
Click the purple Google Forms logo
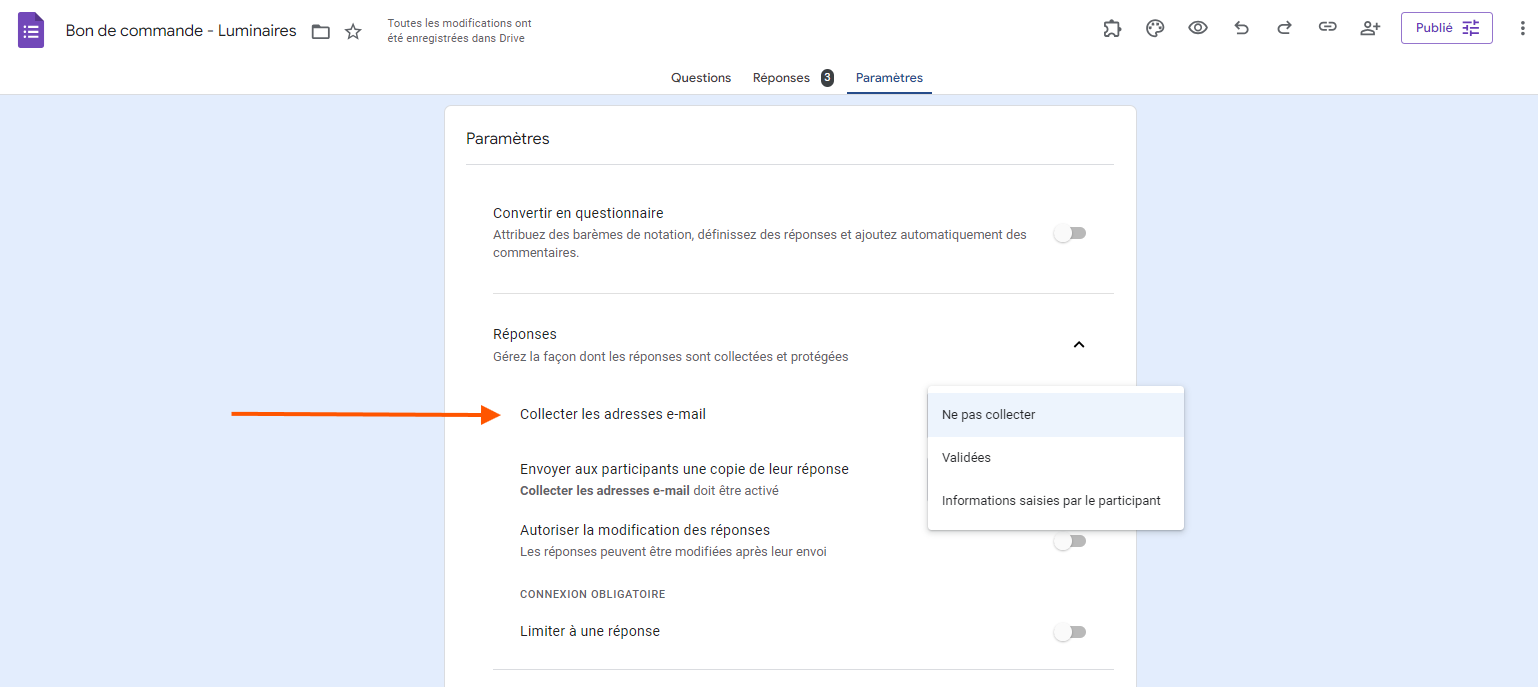point(30,29)
